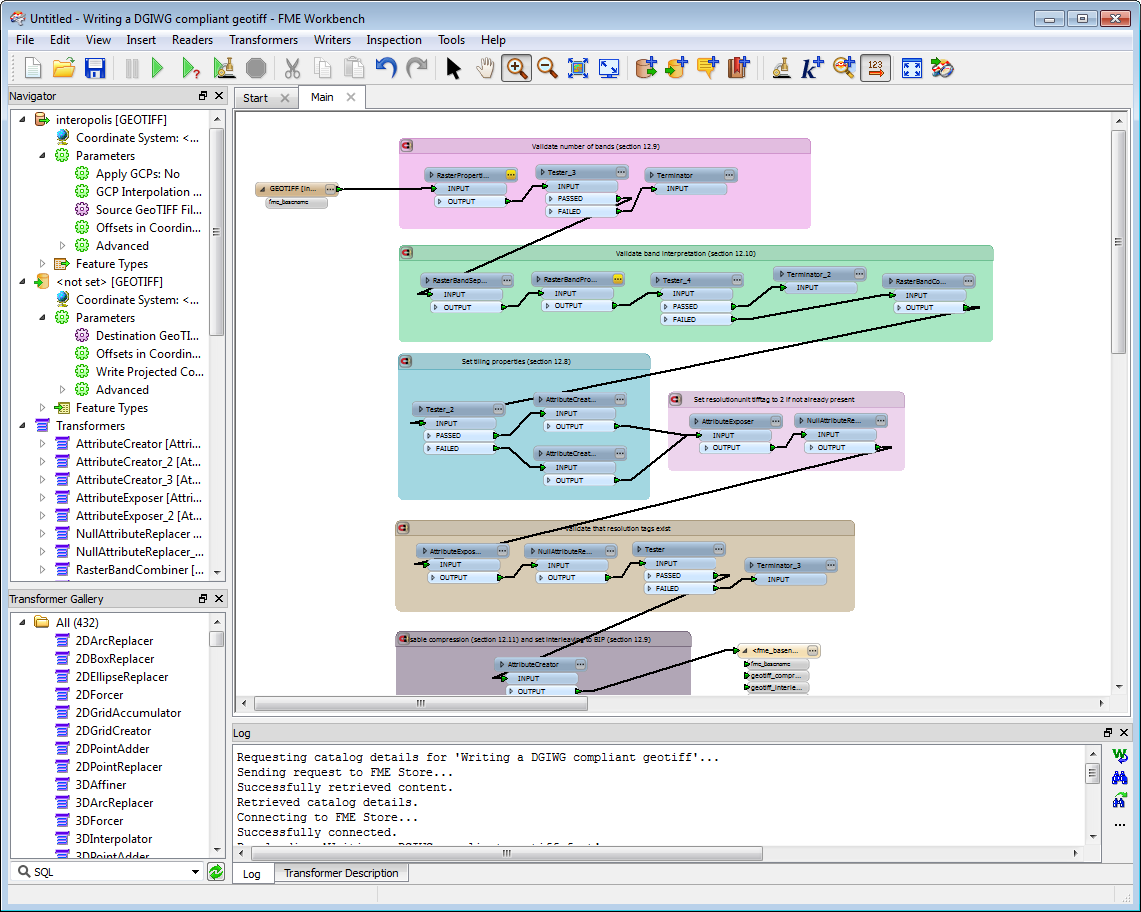
Task: Open the Inspection menu
Action: (394, 40)
